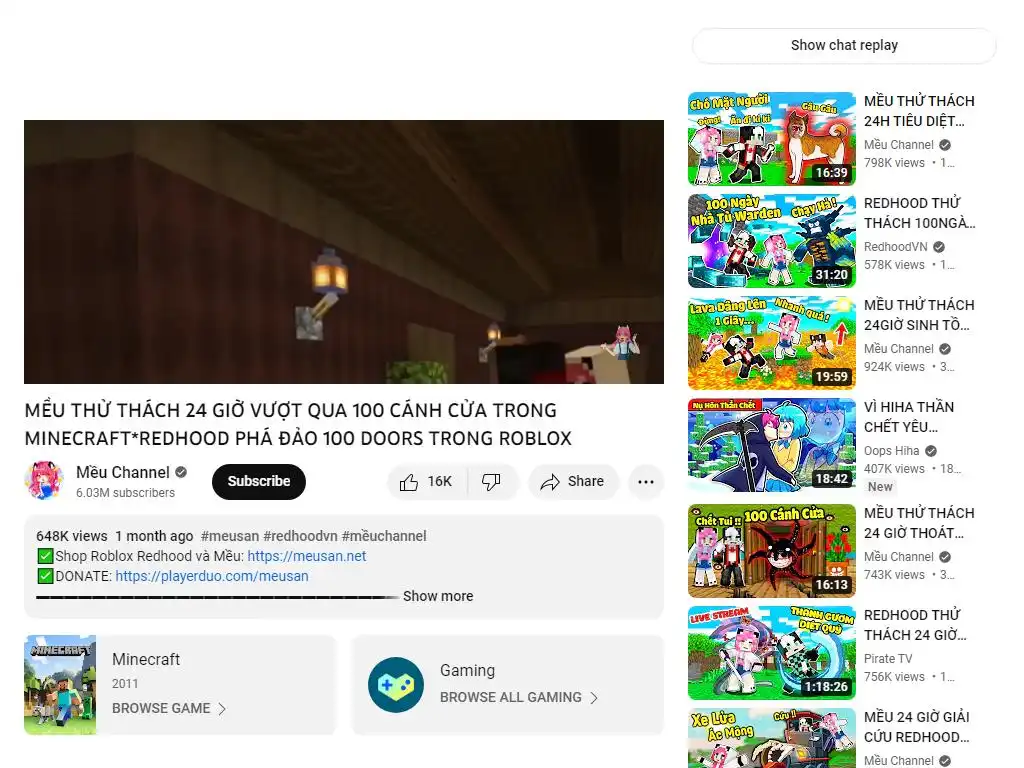This screenshot has width=1024, height=768.
Task: Open Mều Channel name link below title
Action: [x=123, y=472]
